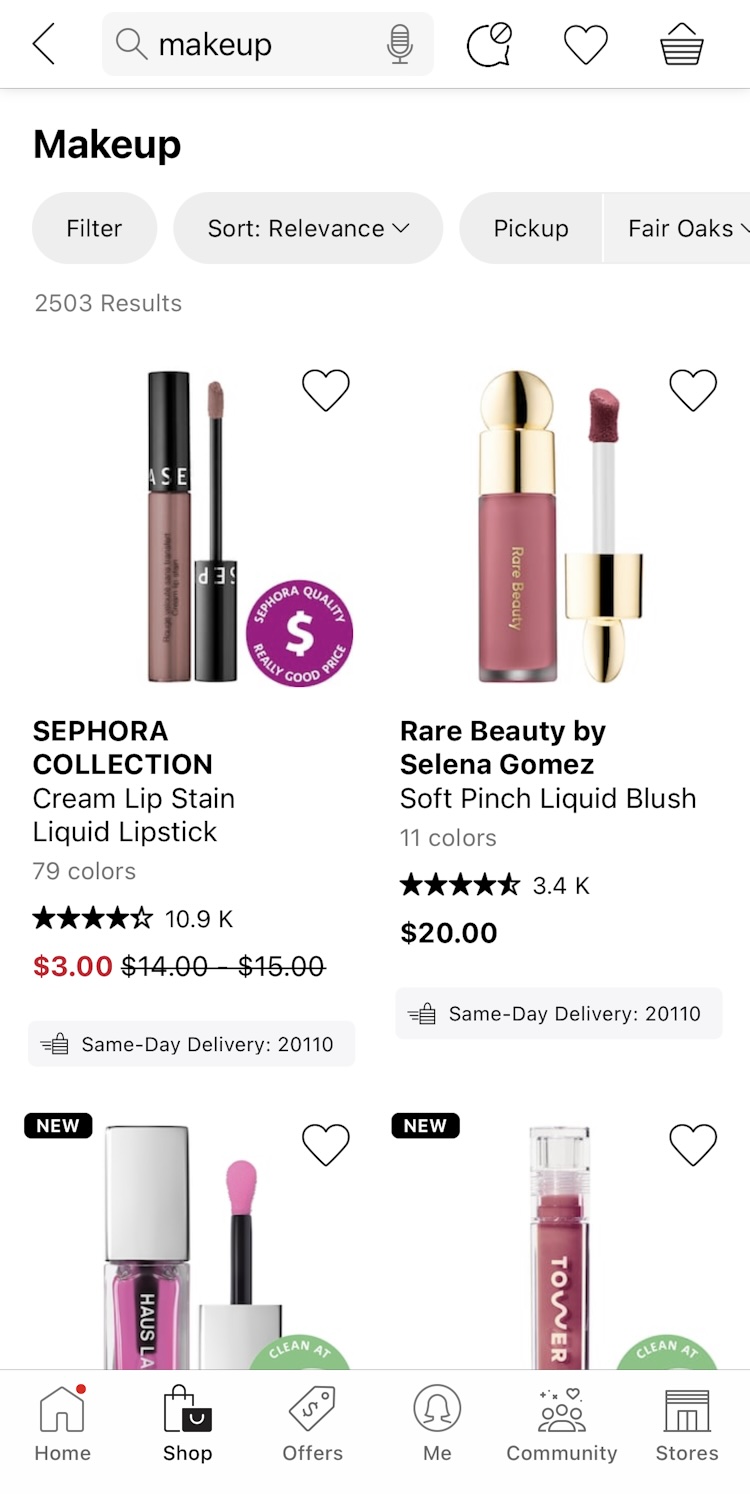Tap the makeup search field
The width and height of the screenshot is (750, 1494).
[260, 45]
